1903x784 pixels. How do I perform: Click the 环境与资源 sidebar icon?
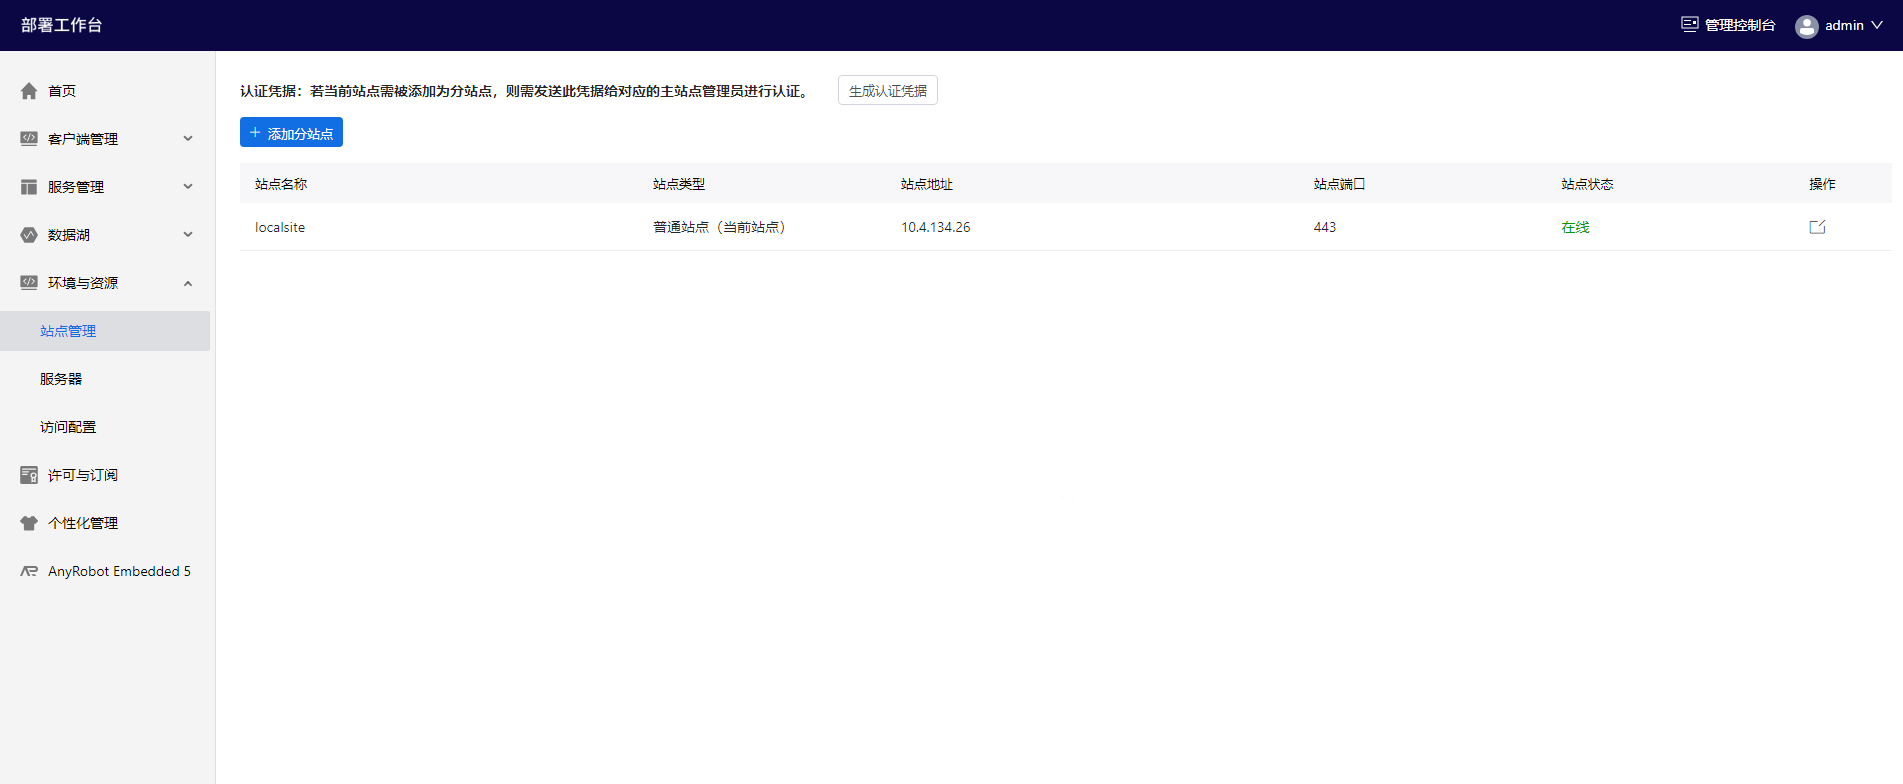(x=29, y=283)
